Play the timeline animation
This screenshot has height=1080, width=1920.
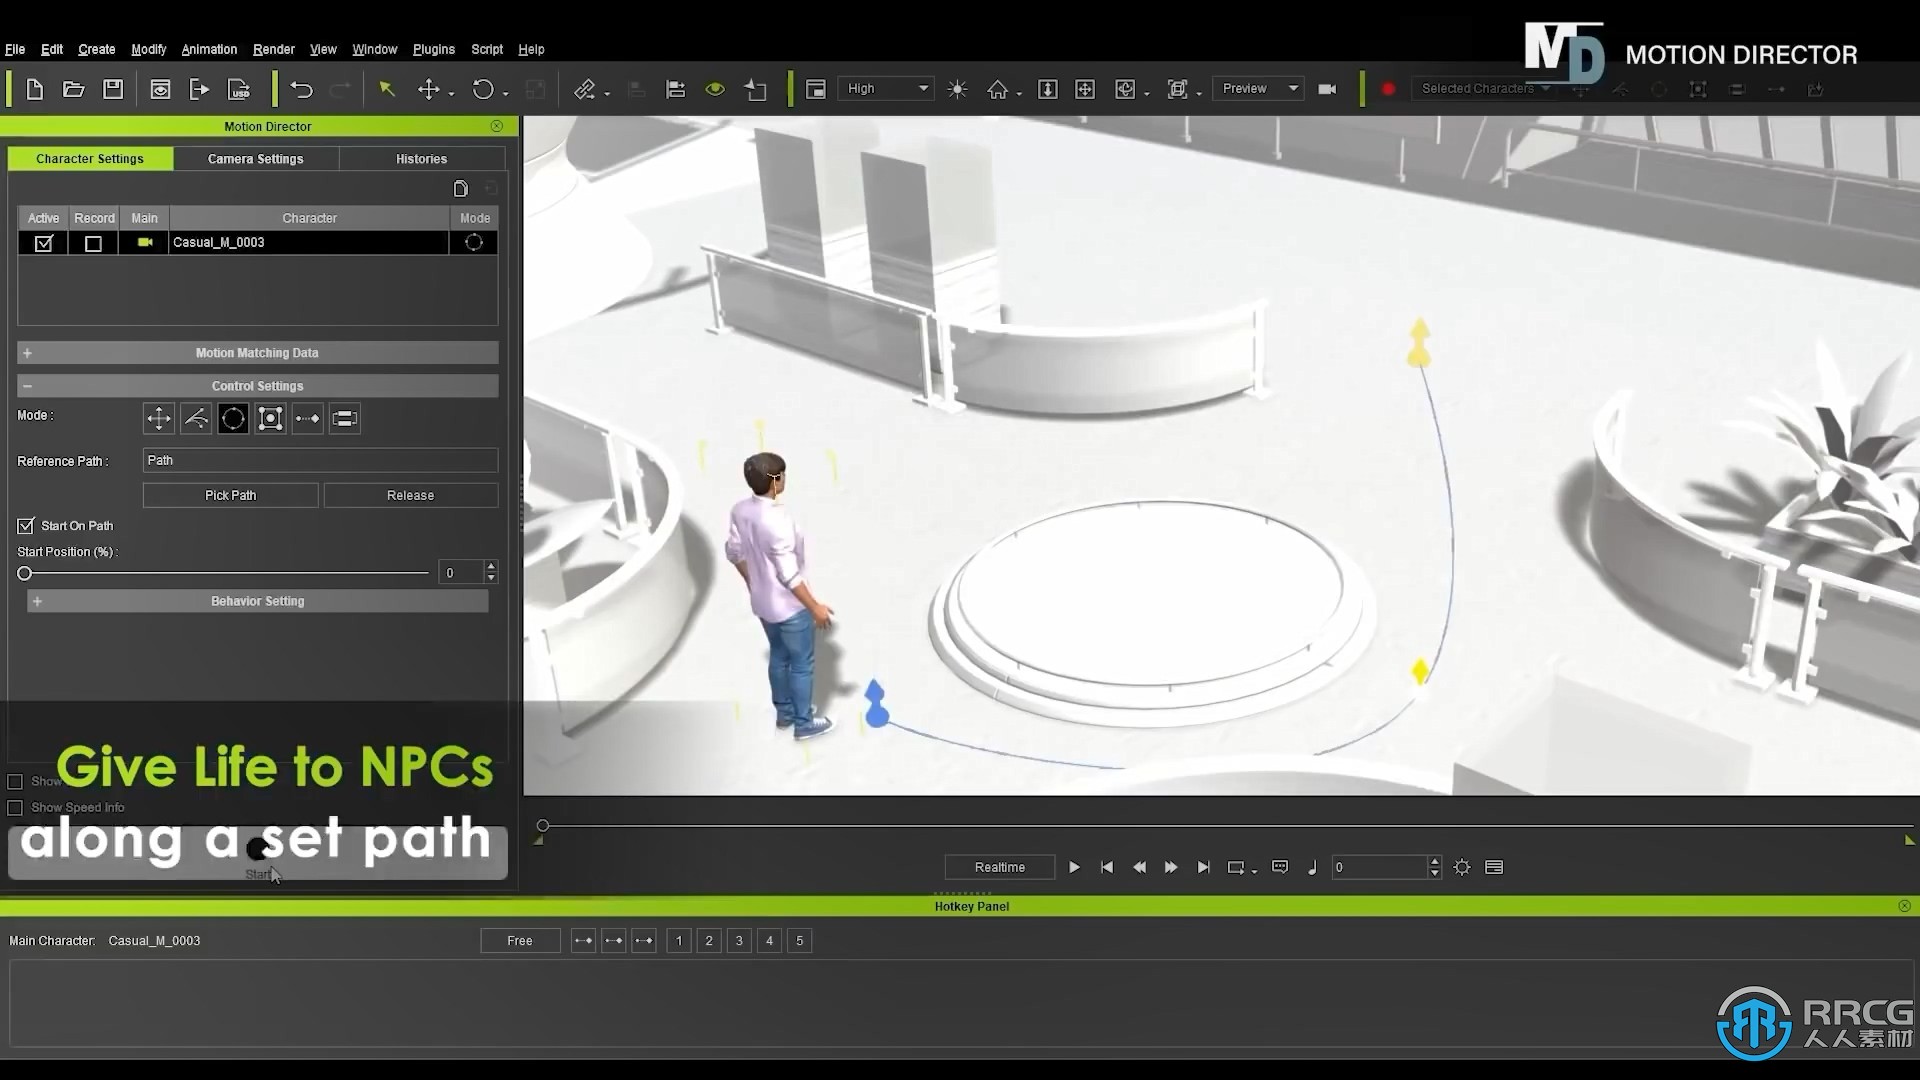[x=1074, y=867]
